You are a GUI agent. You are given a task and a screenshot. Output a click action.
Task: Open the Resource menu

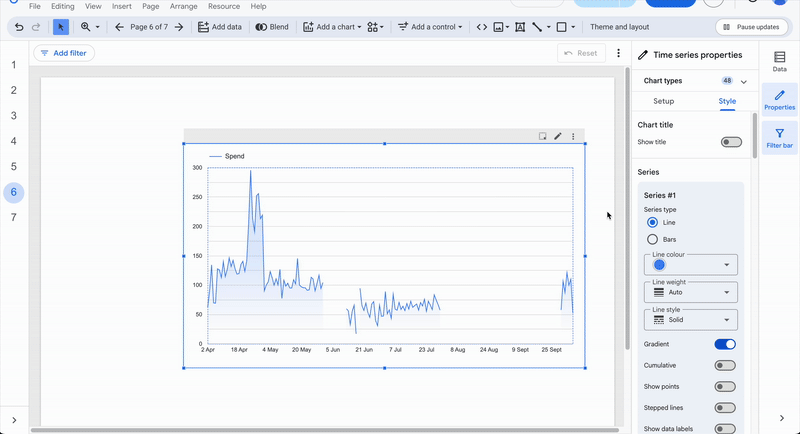click(224, 6)
